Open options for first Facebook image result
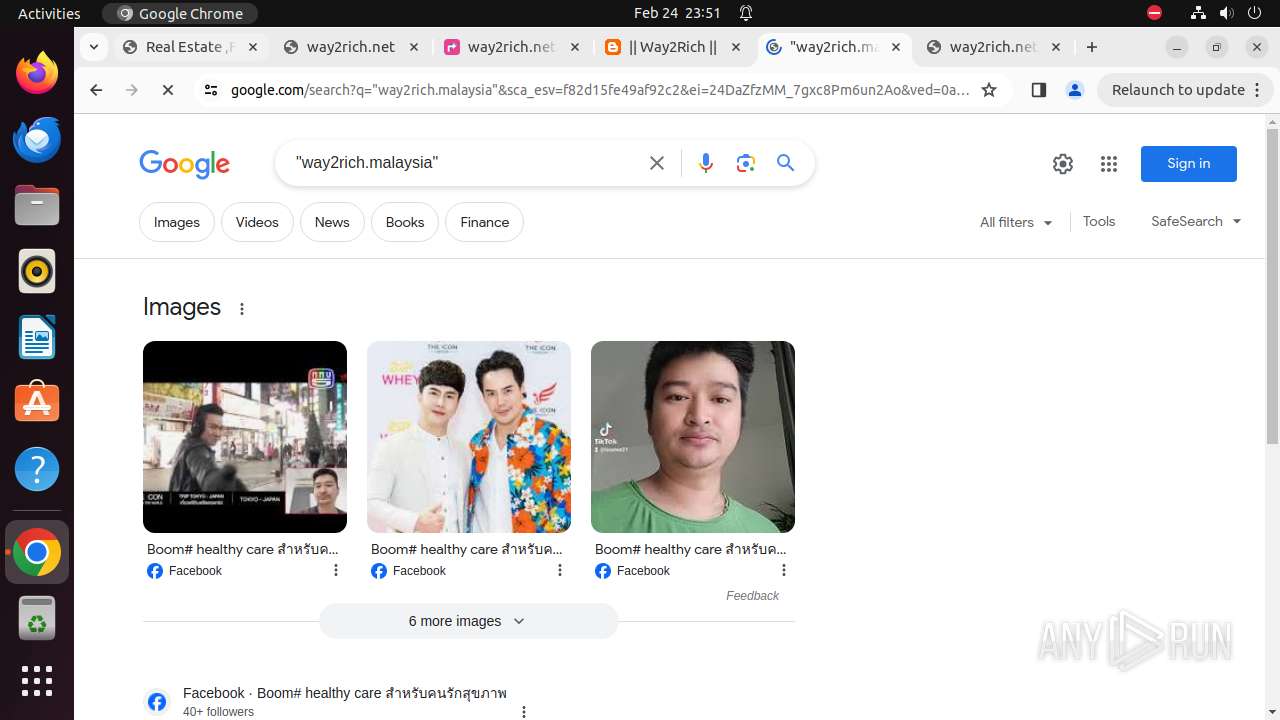 pyautogui.click(x=336, y=570)
